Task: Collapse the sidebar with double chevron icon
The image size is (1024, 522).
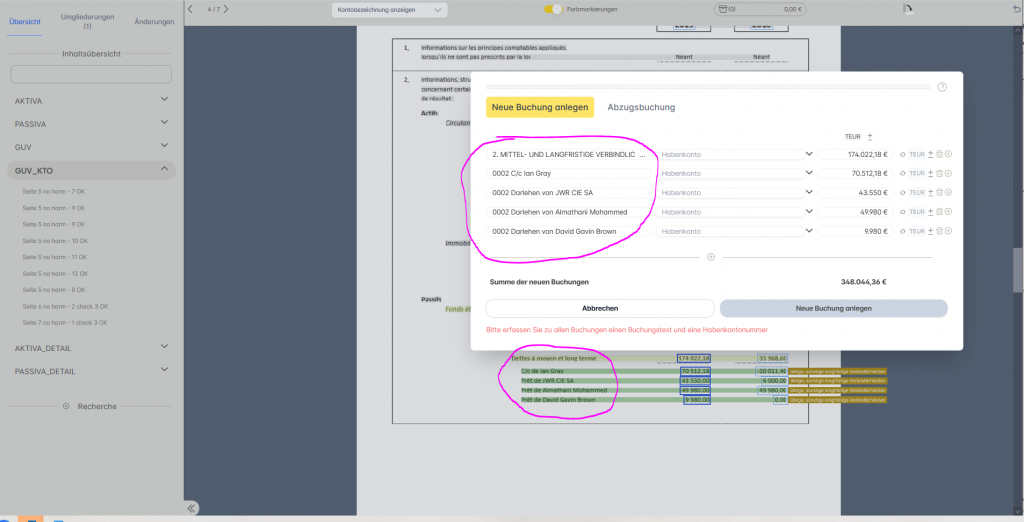Action: [192, 508]
